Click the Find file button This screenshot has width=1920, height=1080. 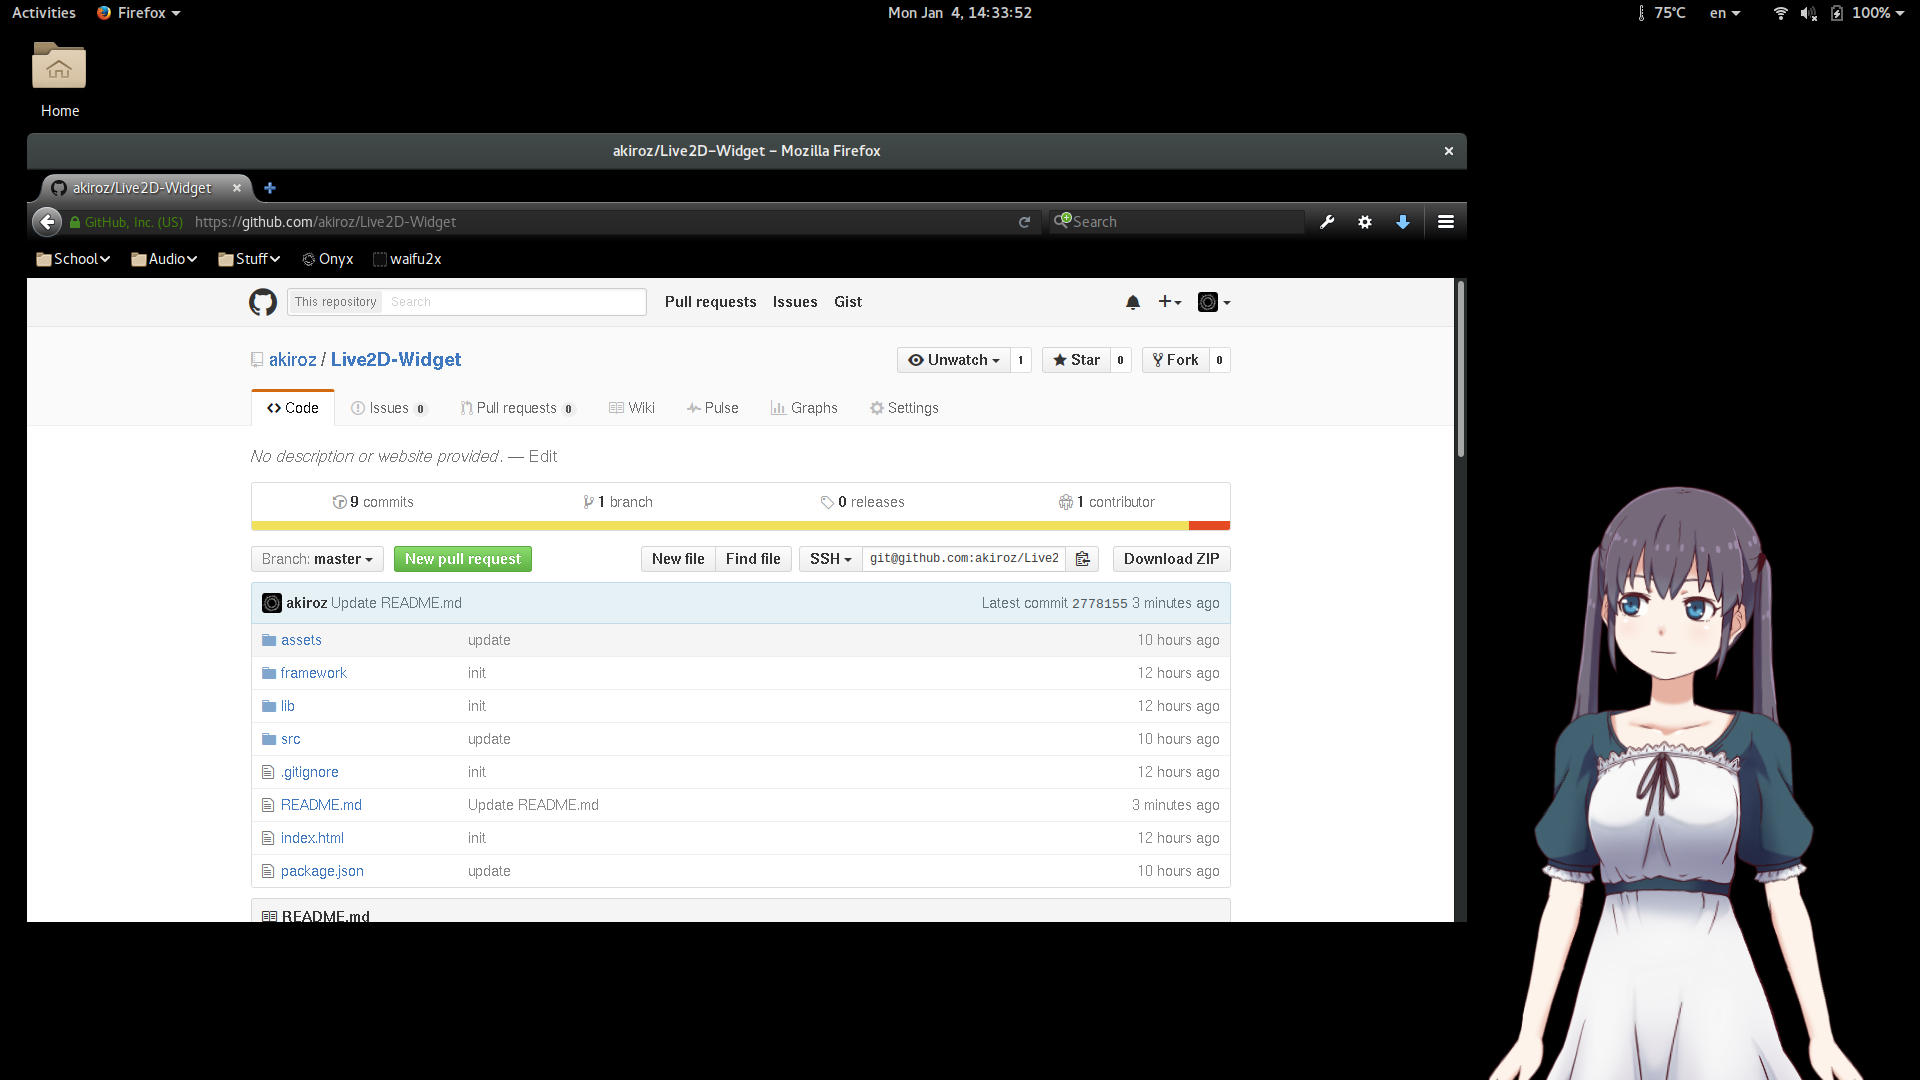753,559
